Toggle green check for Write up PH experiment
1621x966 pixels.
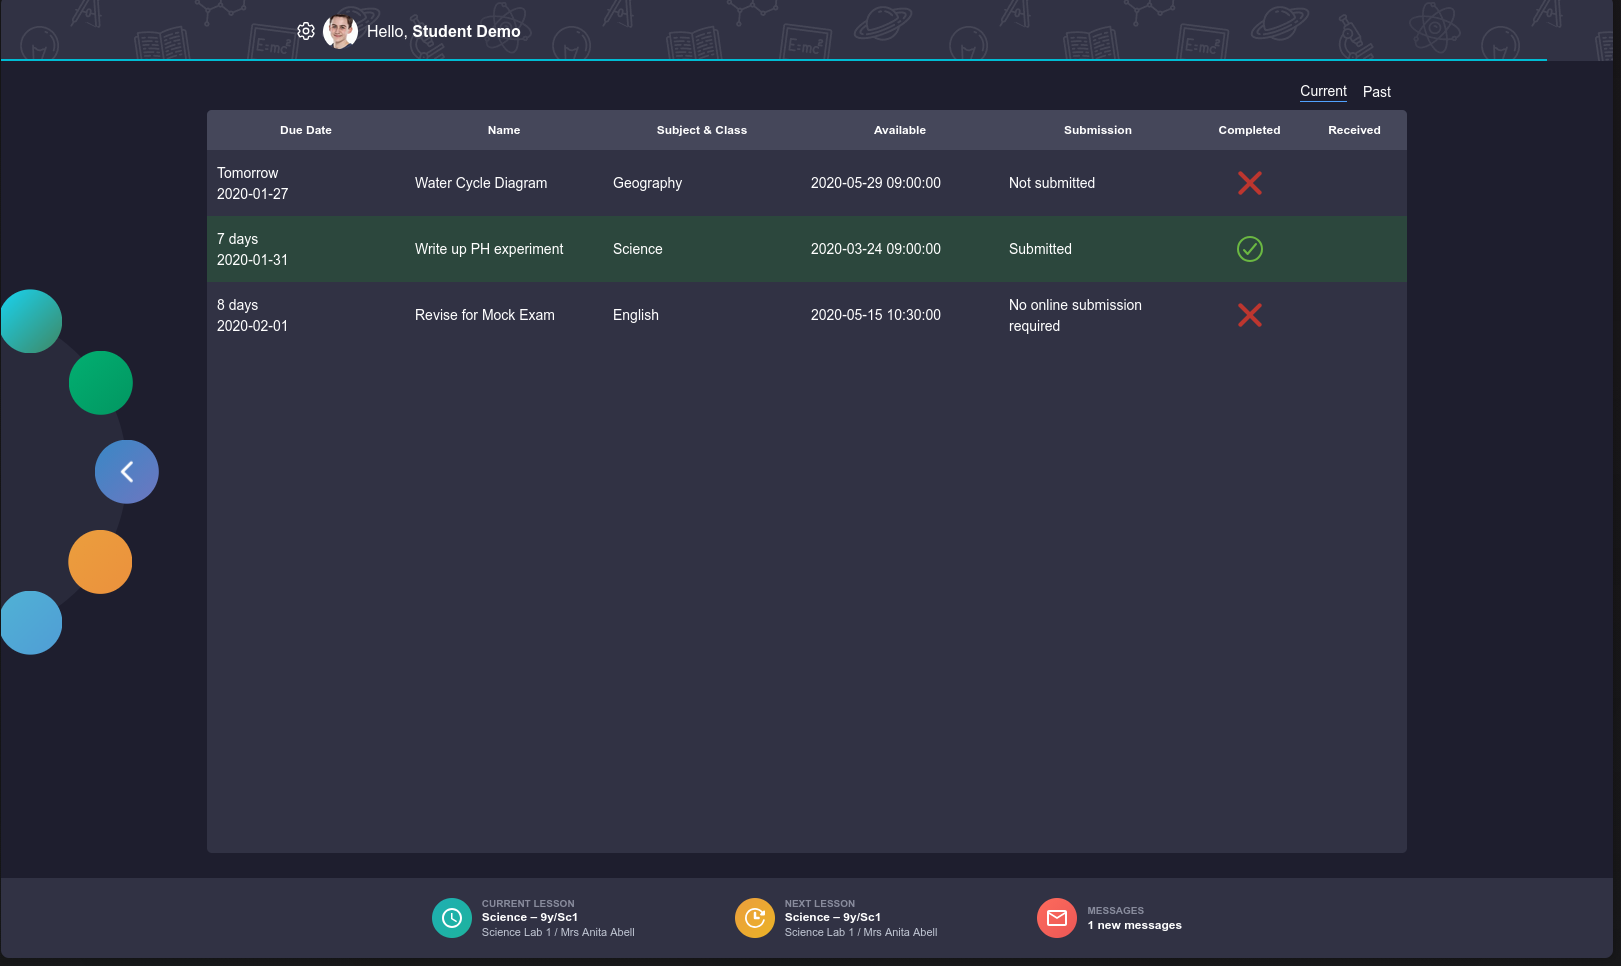1250,249
